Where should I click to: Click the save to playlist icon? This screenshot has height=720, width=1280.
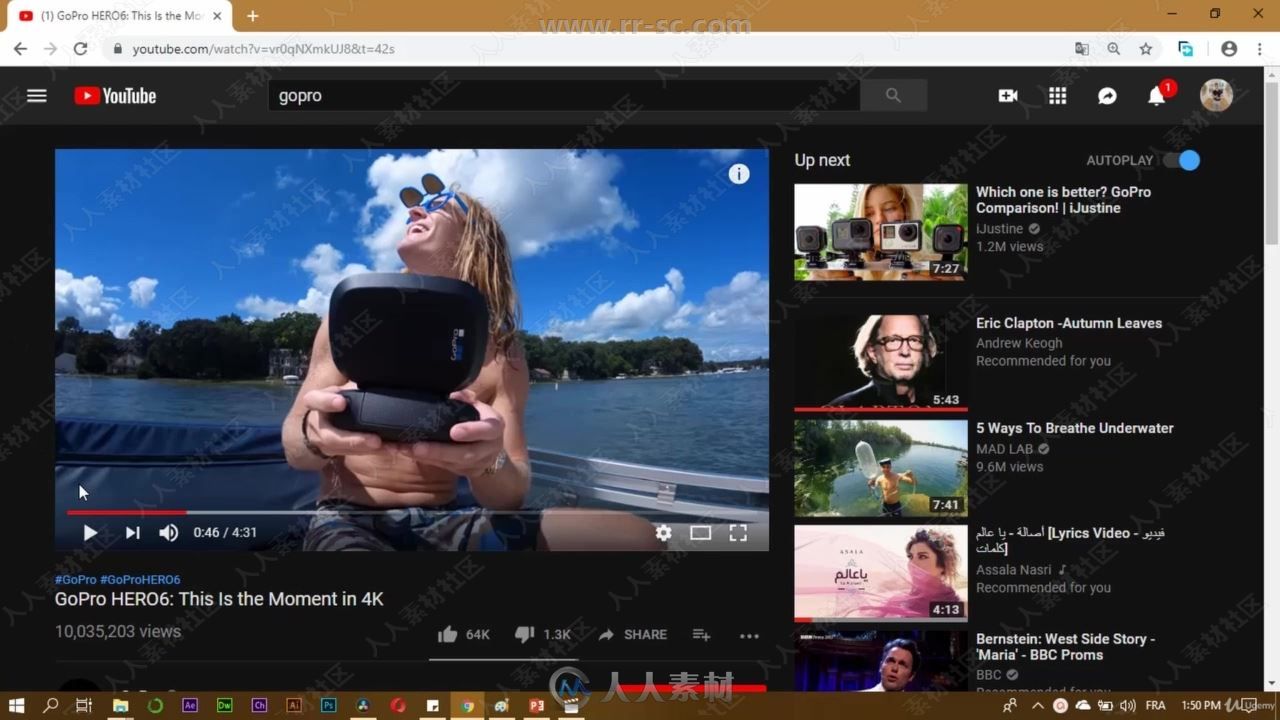tap(701, 634)
